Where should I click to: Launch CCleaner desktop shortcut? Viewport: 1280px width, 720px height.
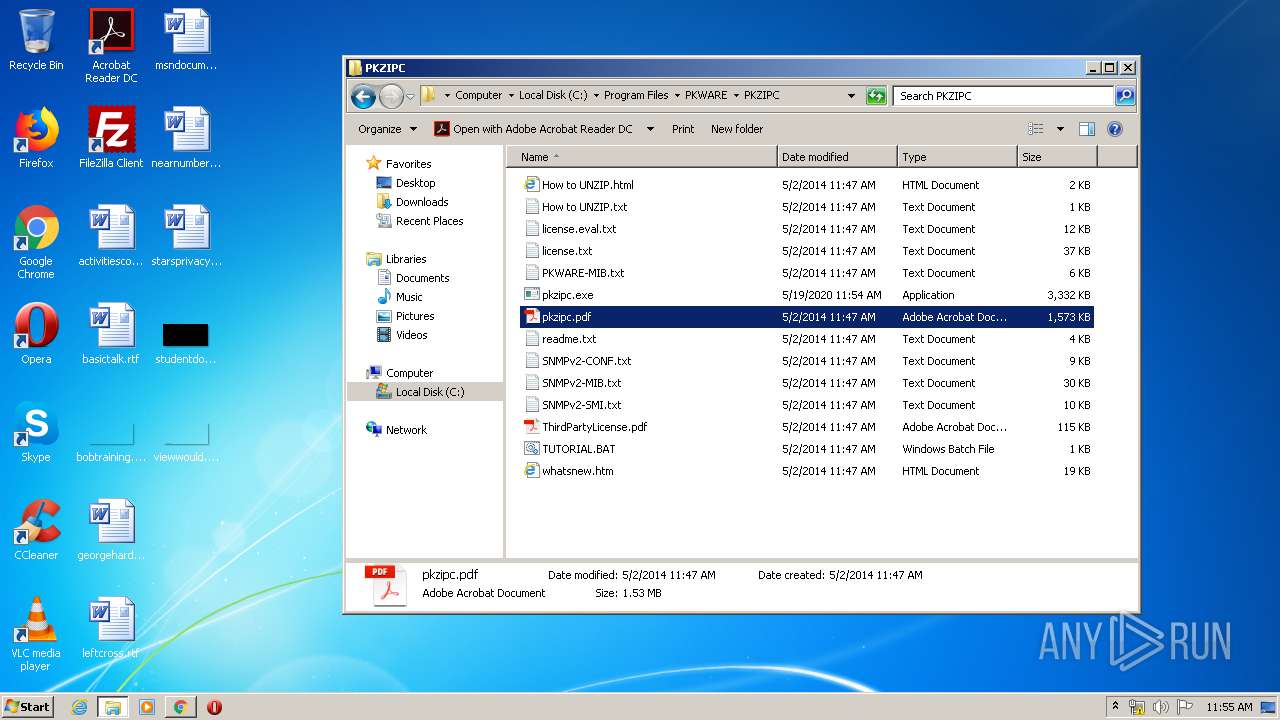(x=36, y=530)
